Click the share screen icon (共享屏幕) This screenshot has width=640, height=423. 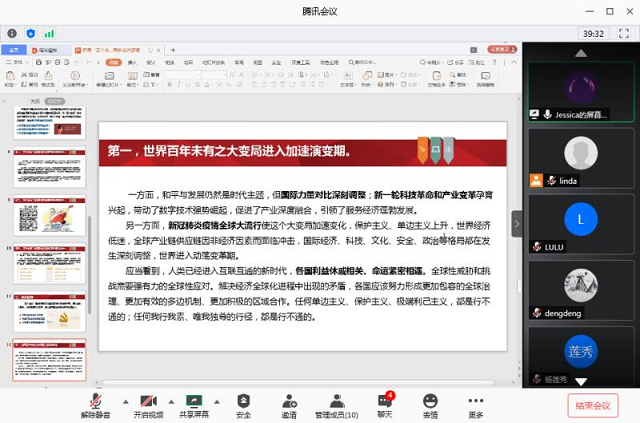click(x=193, y=400)
